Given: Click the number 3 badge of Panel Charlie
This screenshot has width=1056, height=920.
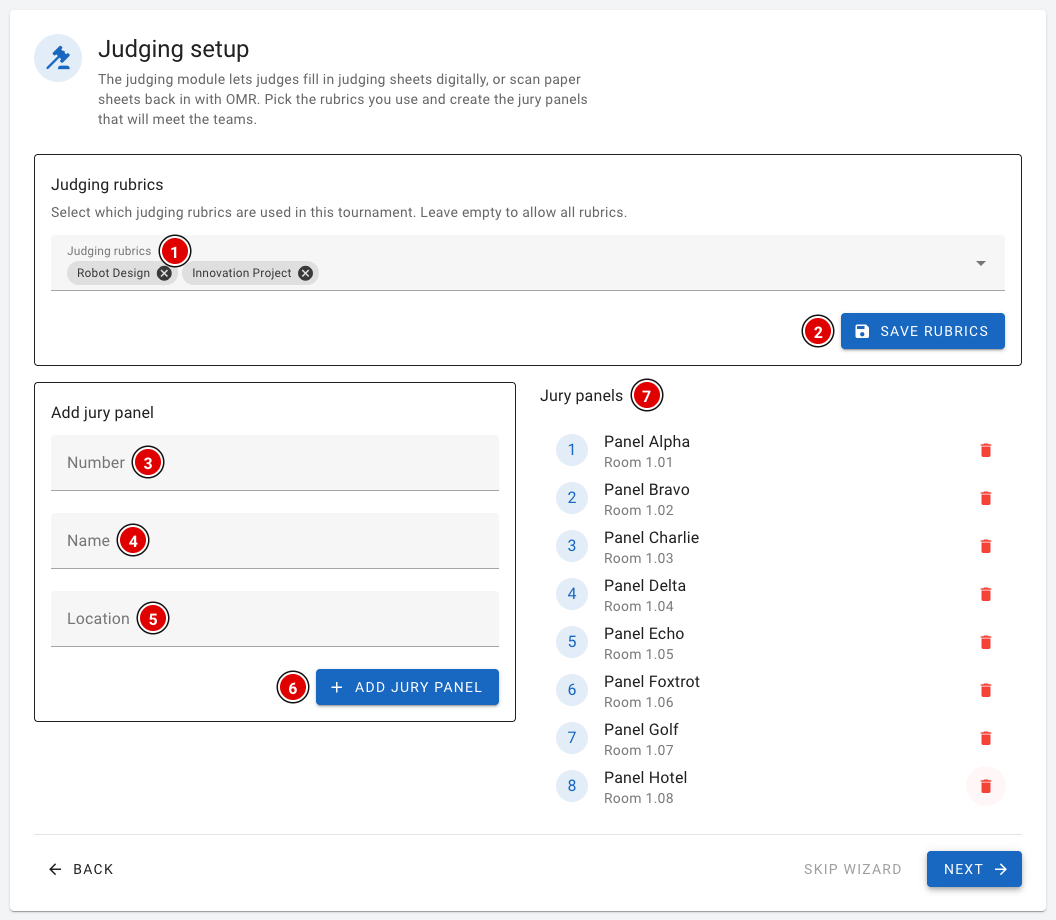Looking at the screenshot, I should [x=572, y=546].
